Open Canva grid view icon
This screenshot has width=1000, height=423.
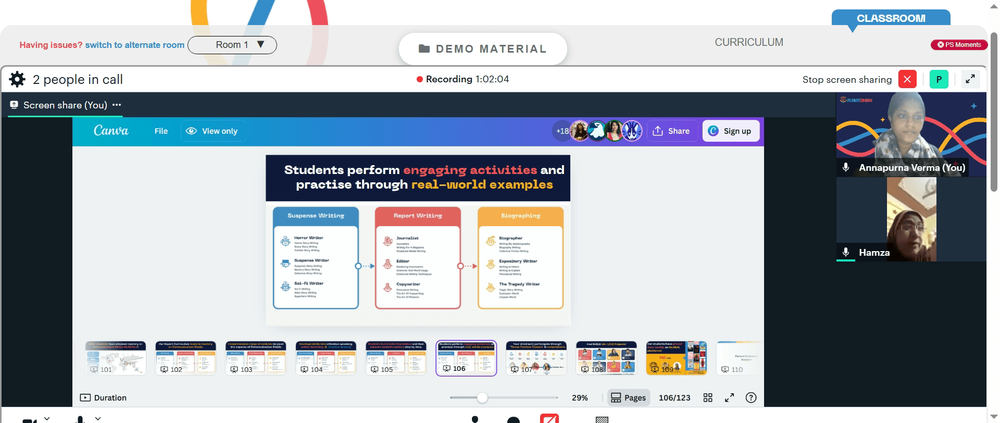tap(708, 397)
